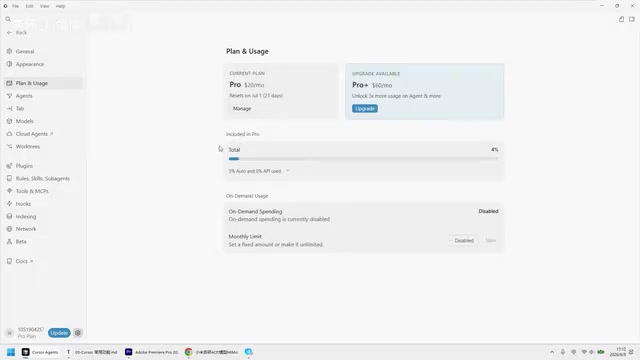Click the open-file icon in top-right corner
Viewport: 640px width, 360px height.
[621, 19]
